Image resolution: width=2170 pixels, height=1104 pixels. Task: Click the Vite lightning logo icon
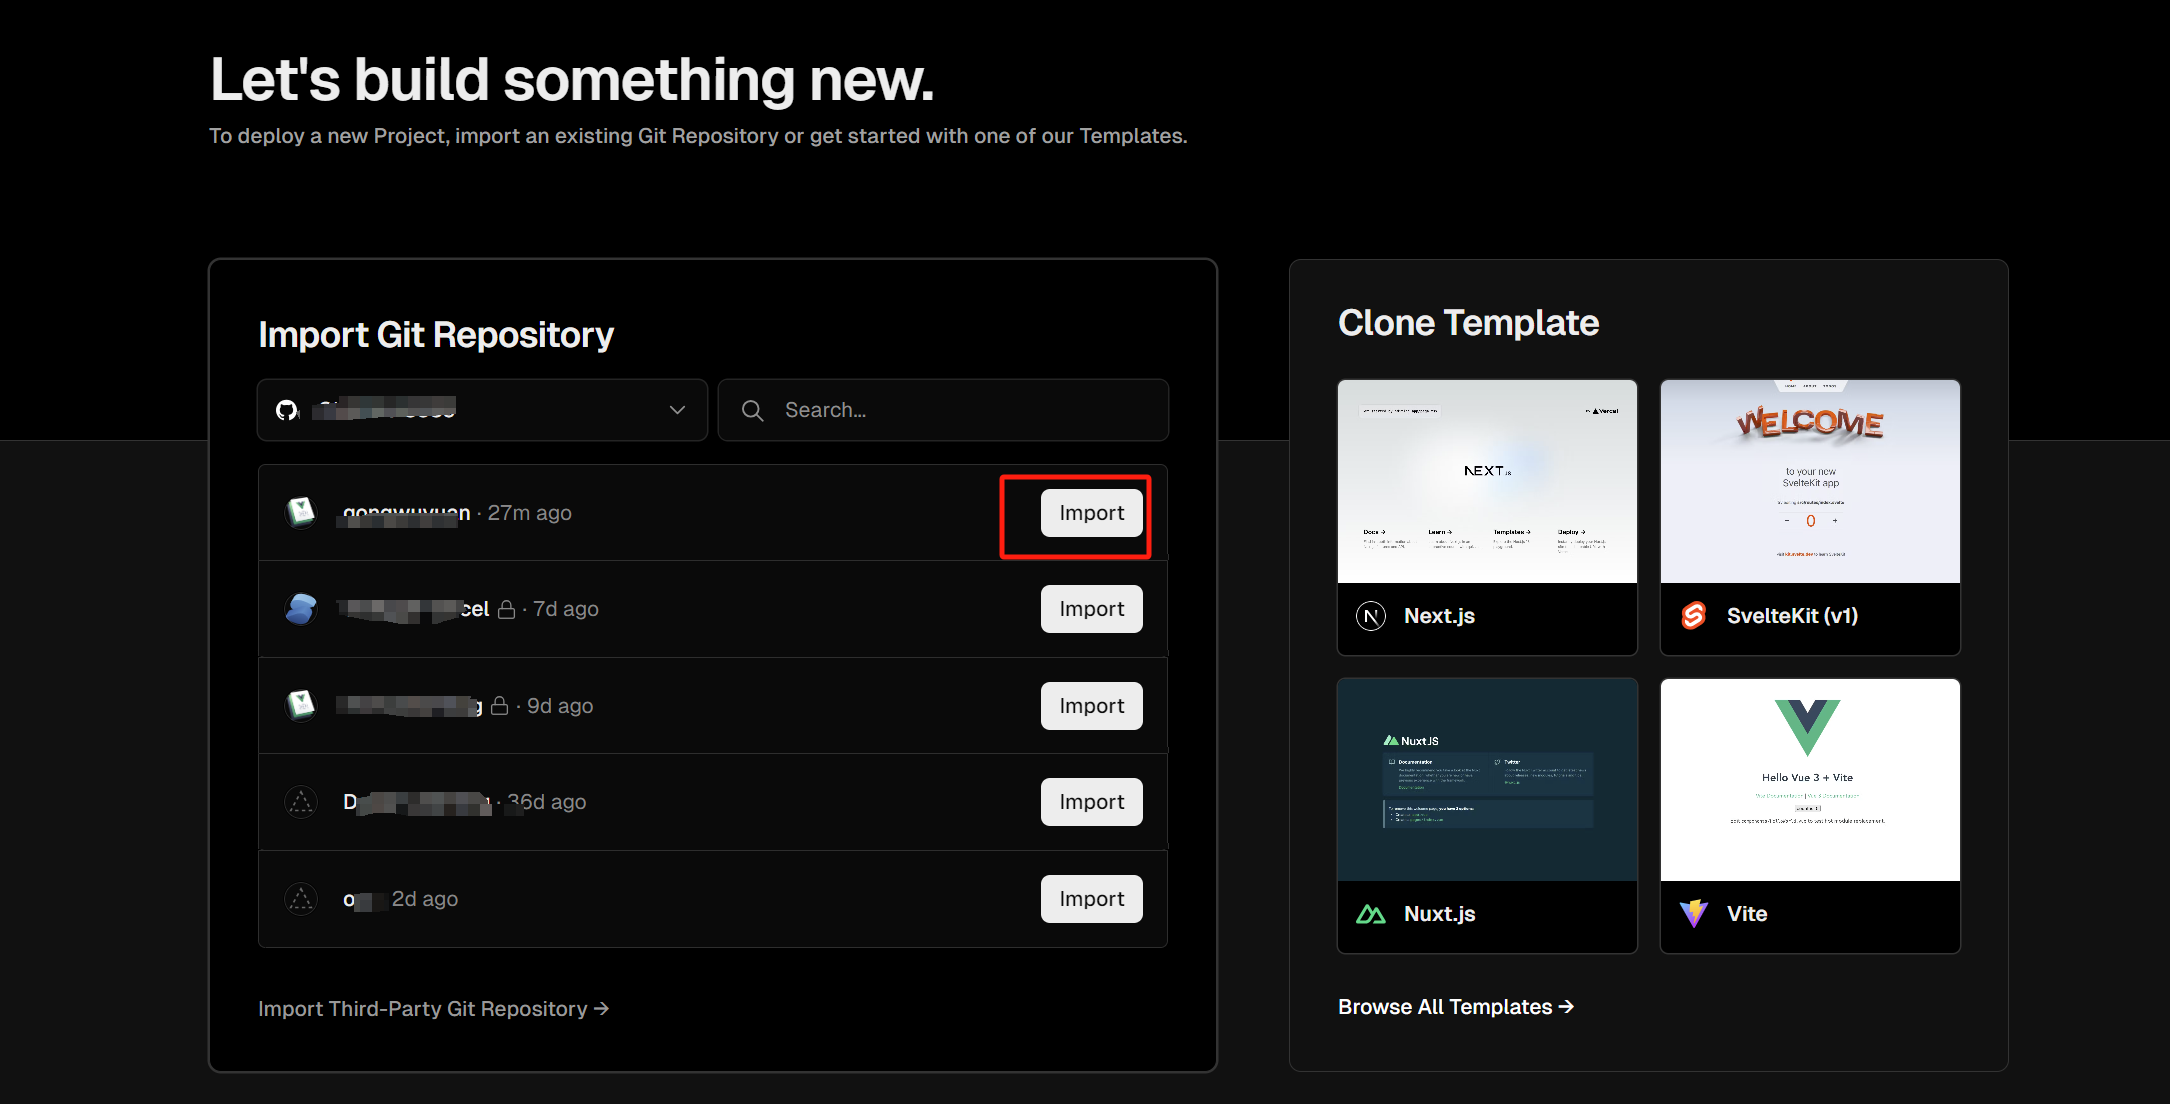[x=1693, y=914]
